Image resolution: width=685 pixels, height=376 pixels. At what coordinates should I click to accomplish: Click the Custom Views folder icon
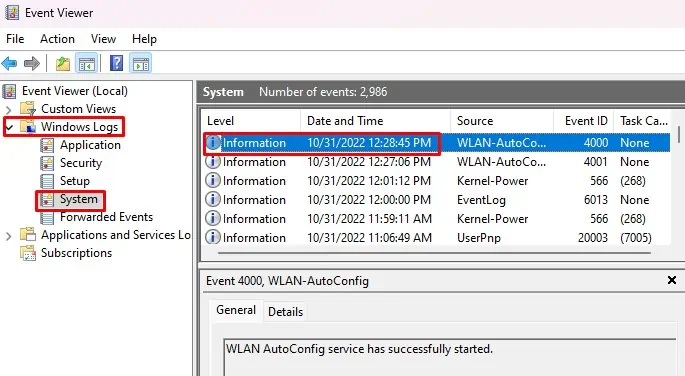[28, 108]
